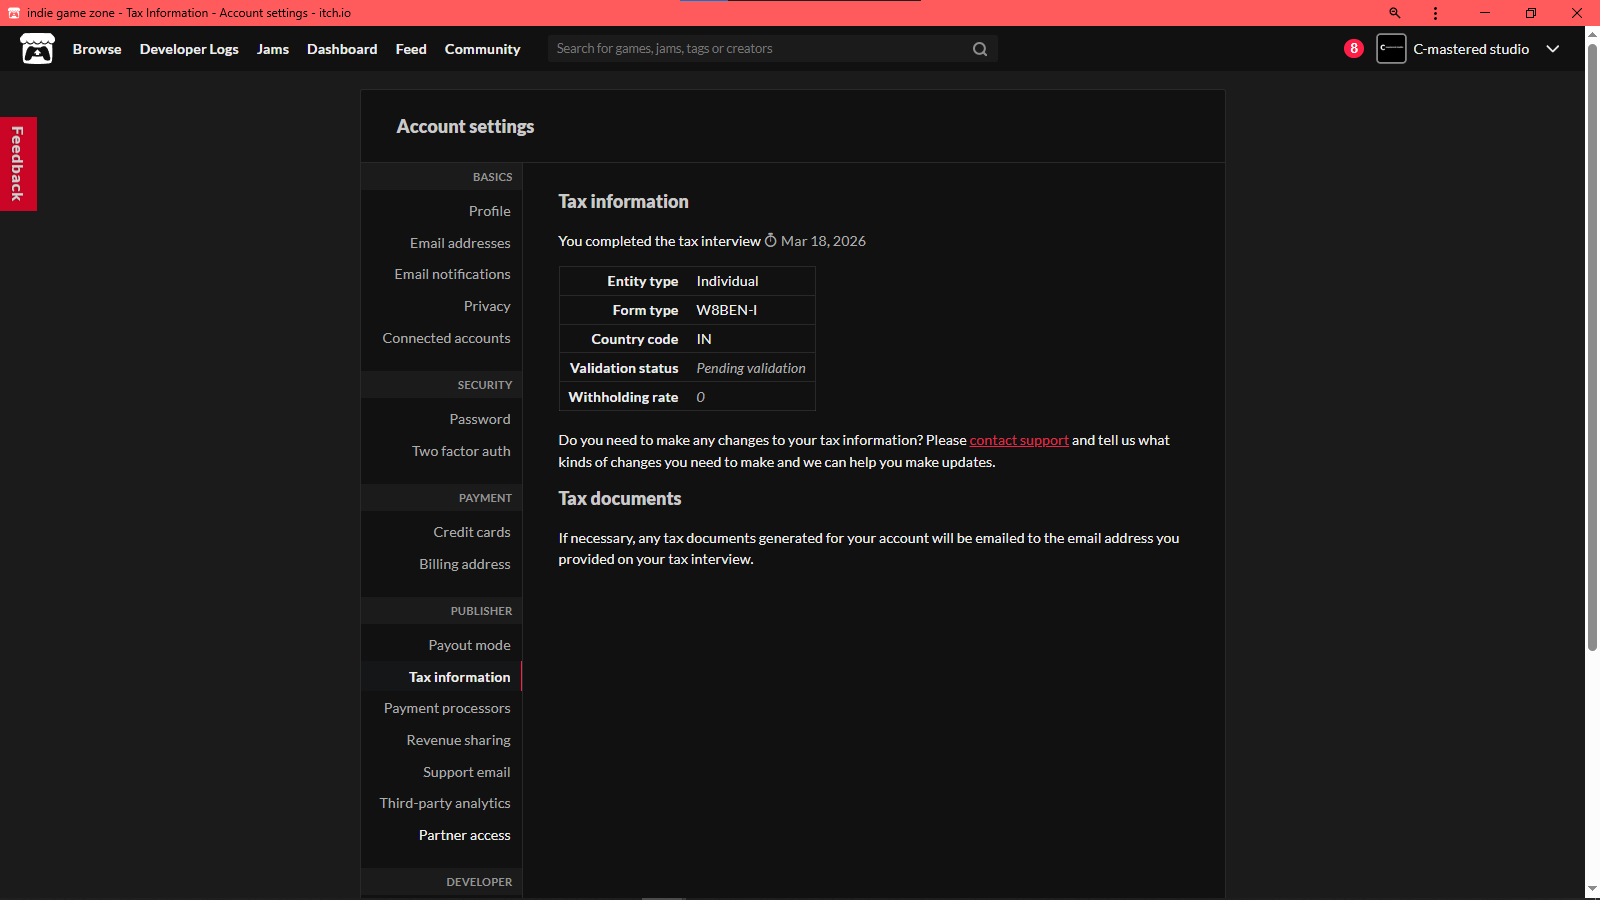Click the C-mastered studio avatar thumbnail

click(1391, 48)
